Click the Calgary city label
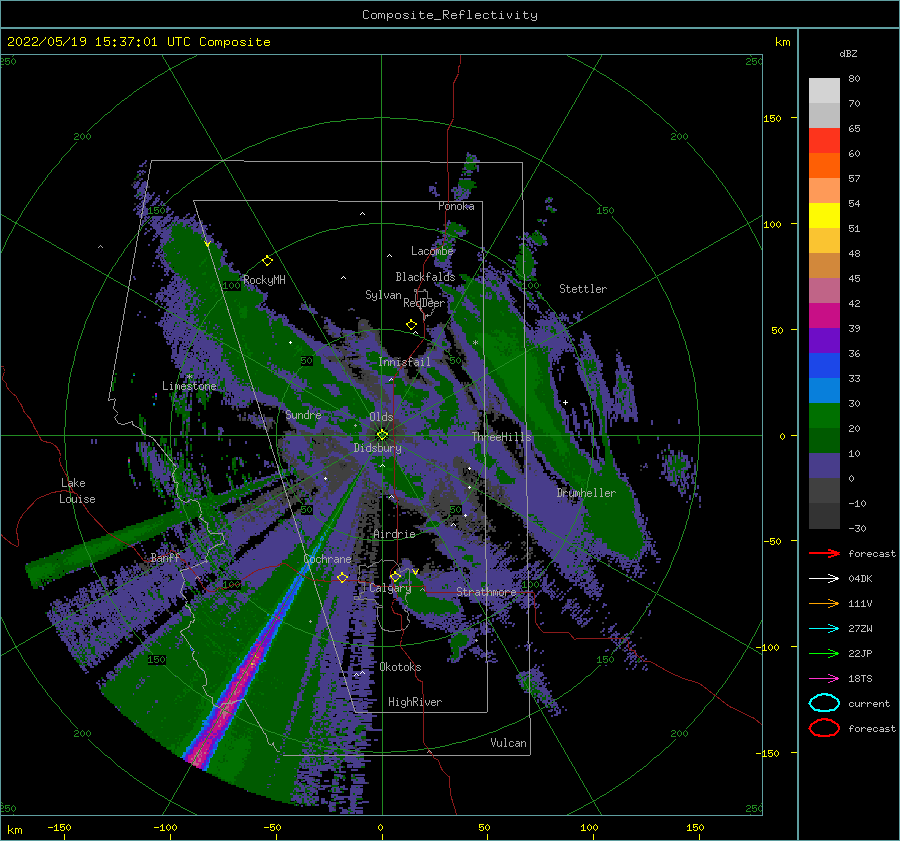 click(x=390, y=588)
